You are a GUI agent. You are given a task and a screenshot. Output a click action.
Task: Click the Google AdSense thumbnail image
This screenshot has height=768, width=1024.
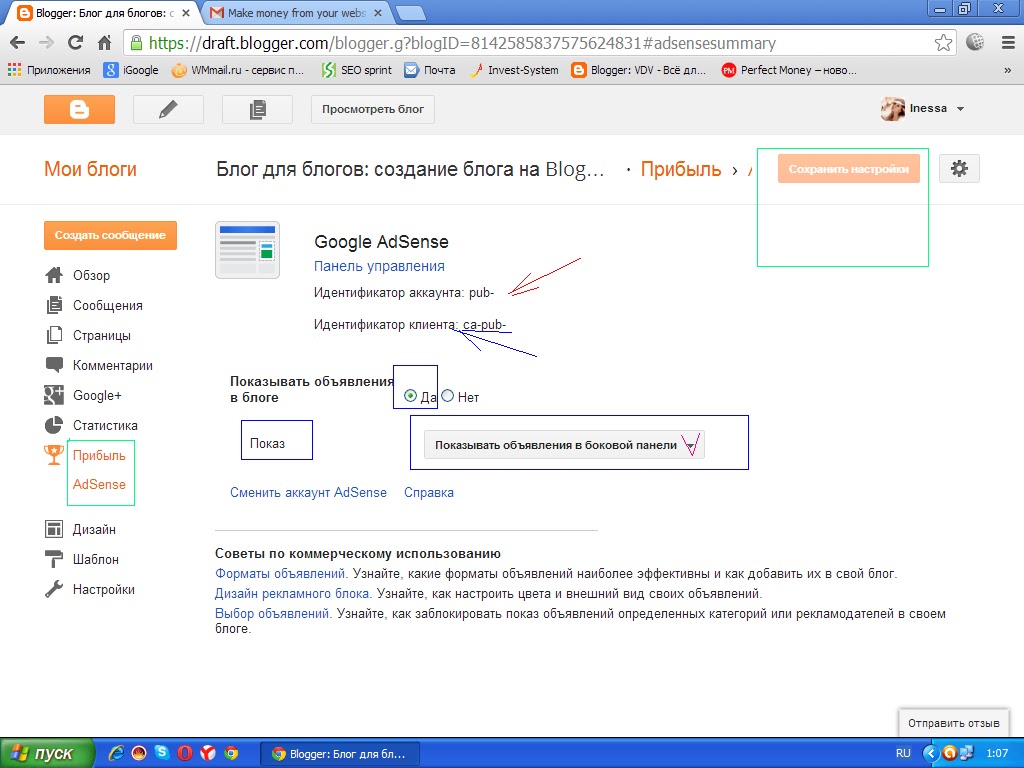(248, 250)
